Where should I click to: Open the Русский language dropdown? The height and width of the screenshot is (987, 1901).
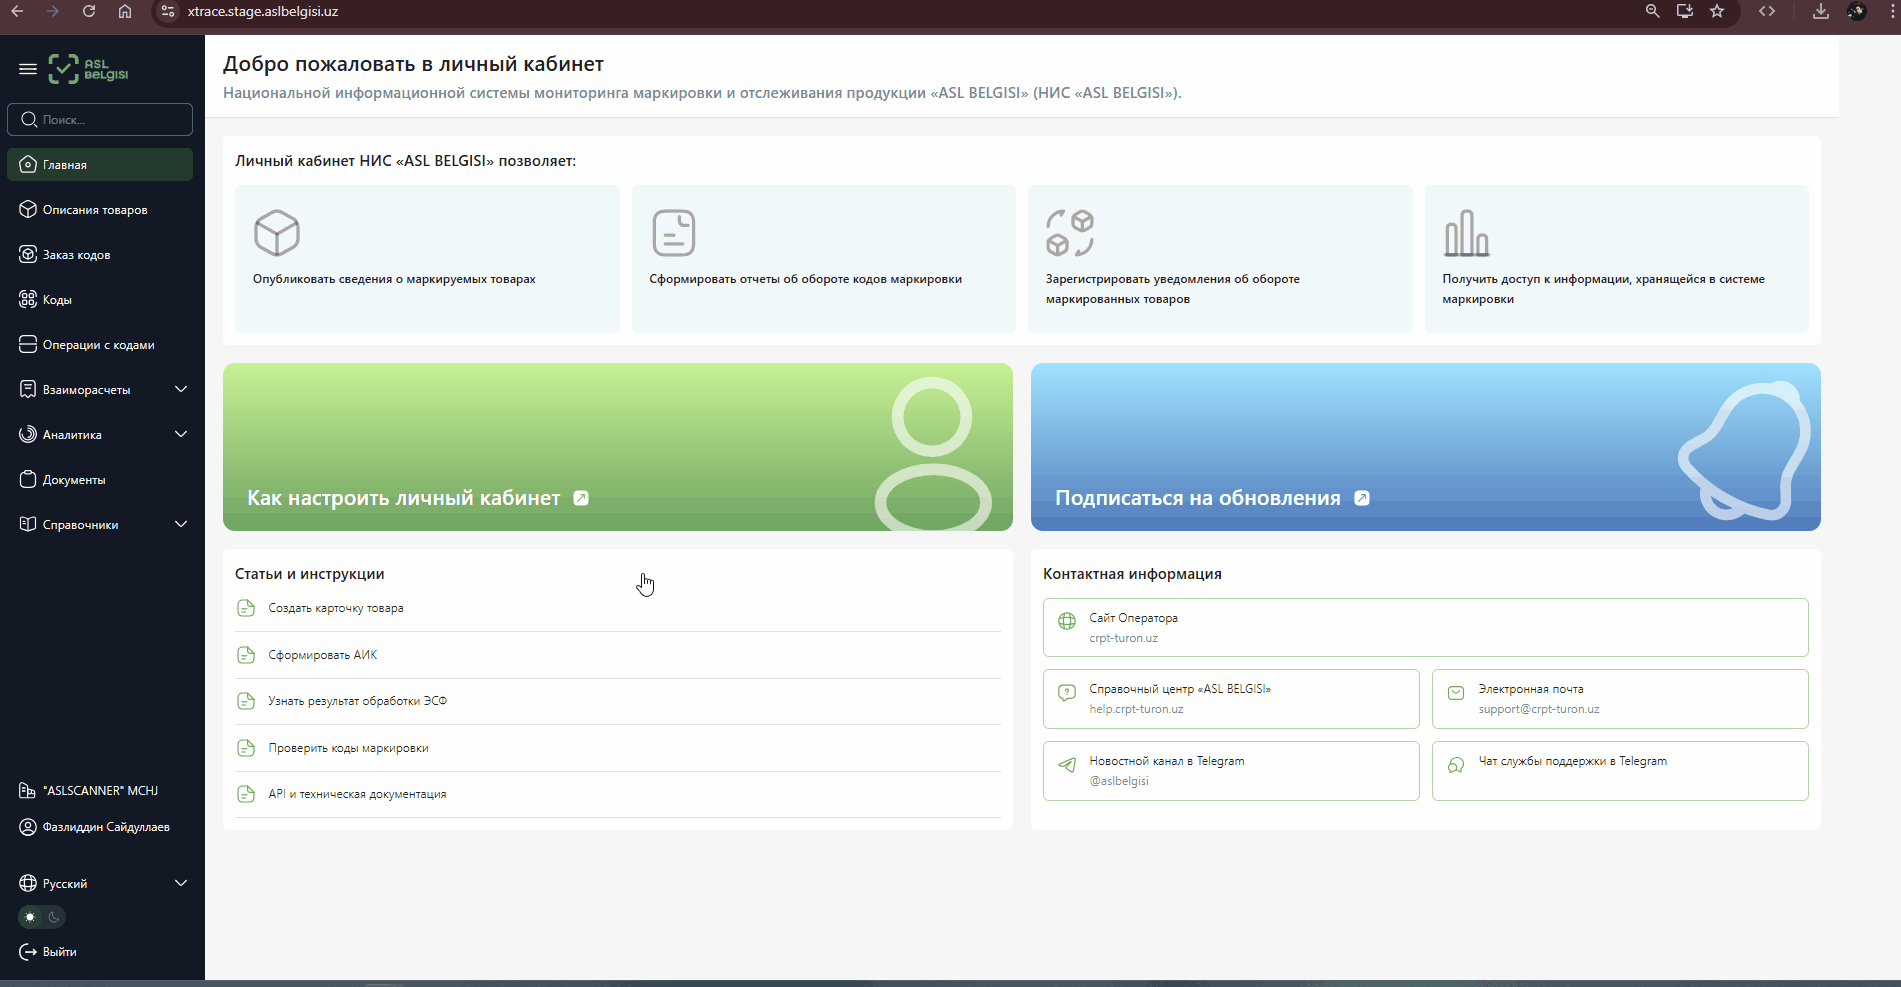point(100,883)
